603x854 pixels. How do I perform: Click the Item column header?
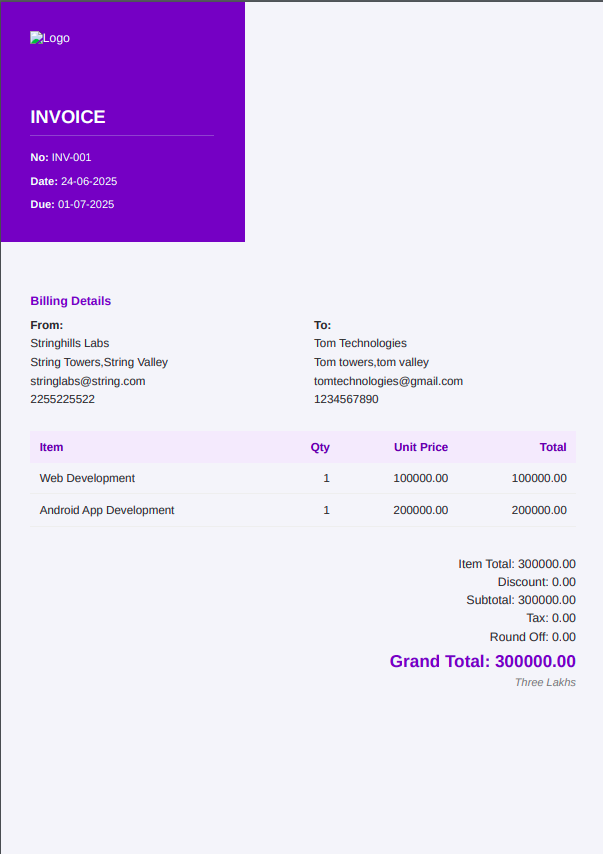[51, 447]
